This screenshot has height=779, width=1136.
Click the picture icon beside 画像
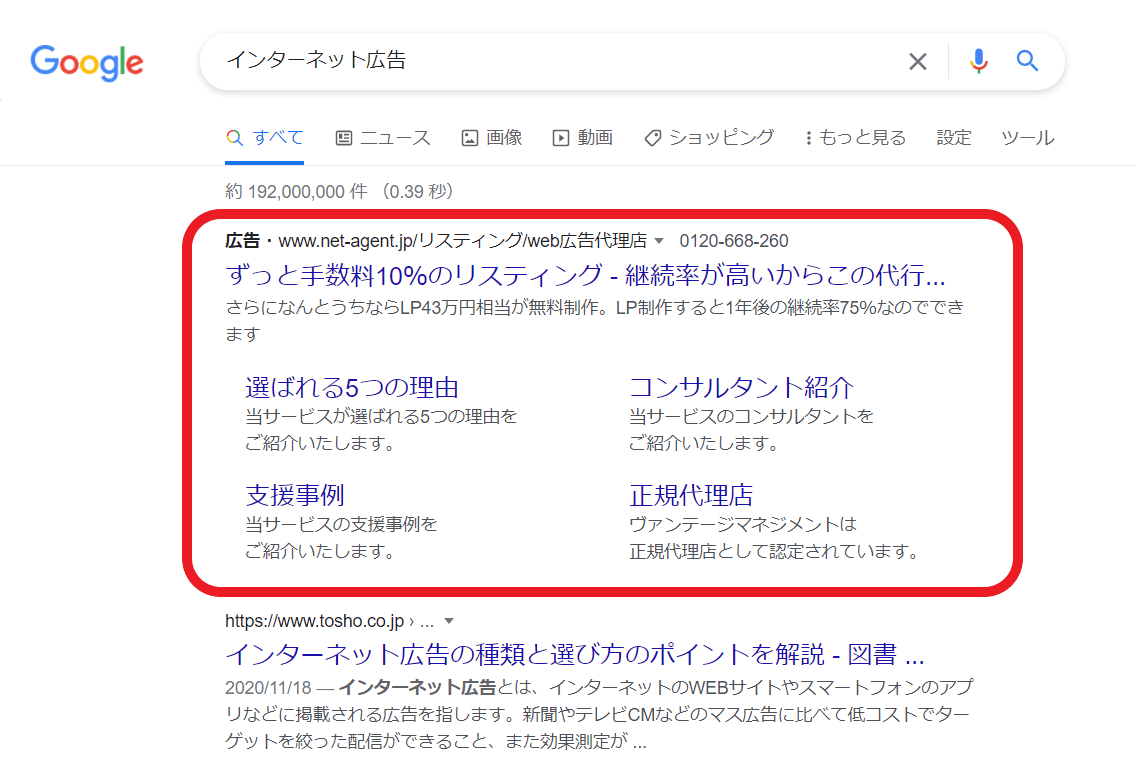click(470, 138)
